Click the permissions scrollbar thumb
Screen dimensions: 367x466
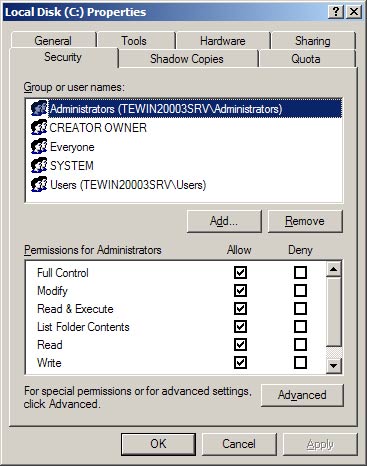334,312
